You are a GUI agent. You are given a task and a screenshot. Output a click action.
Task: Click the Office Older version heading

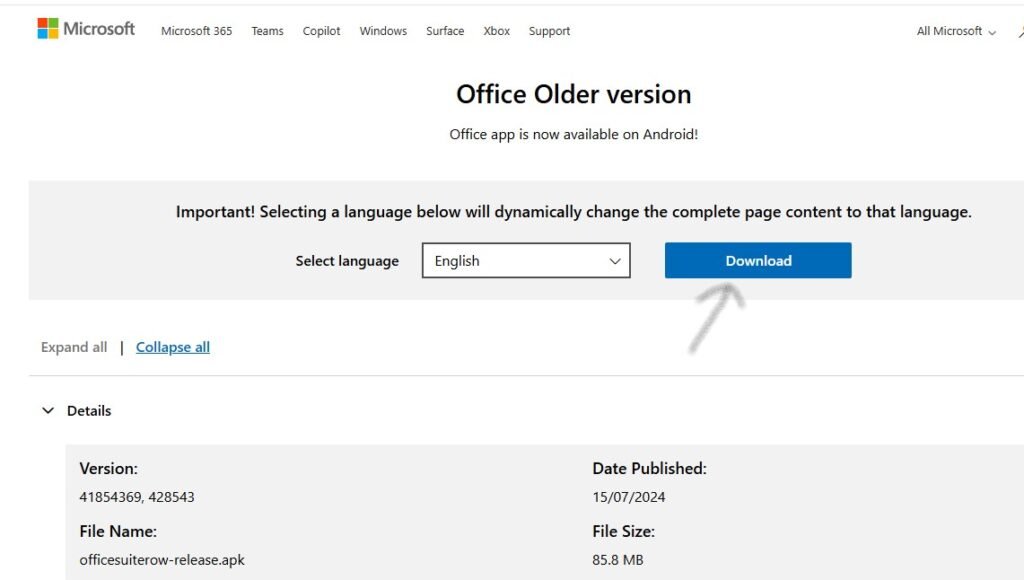pyautogui.click(x=573, y=94)
